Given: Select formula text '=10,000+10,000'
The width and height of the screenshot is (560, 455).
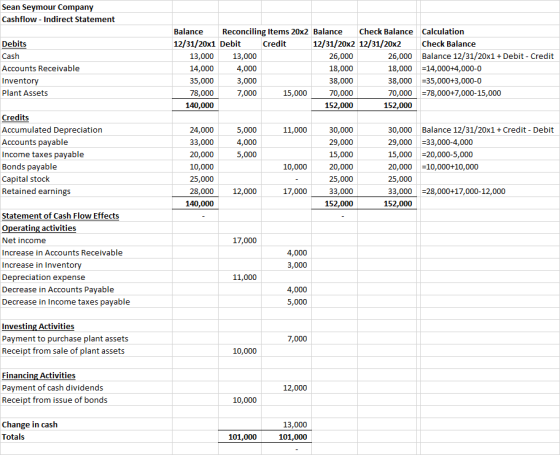Looking at the screenshot, I should click(450, 167).
